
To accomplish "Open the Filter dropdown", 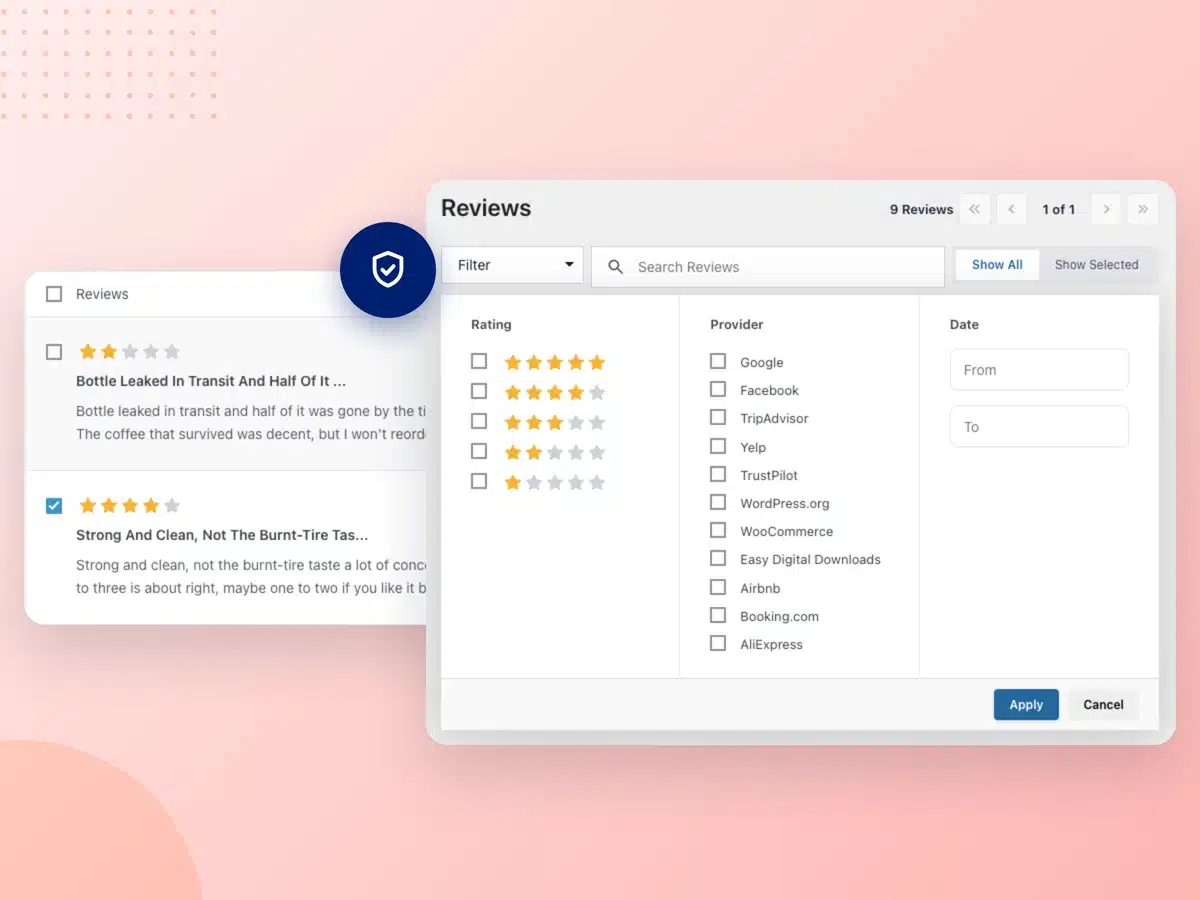I will click(512, 265).
